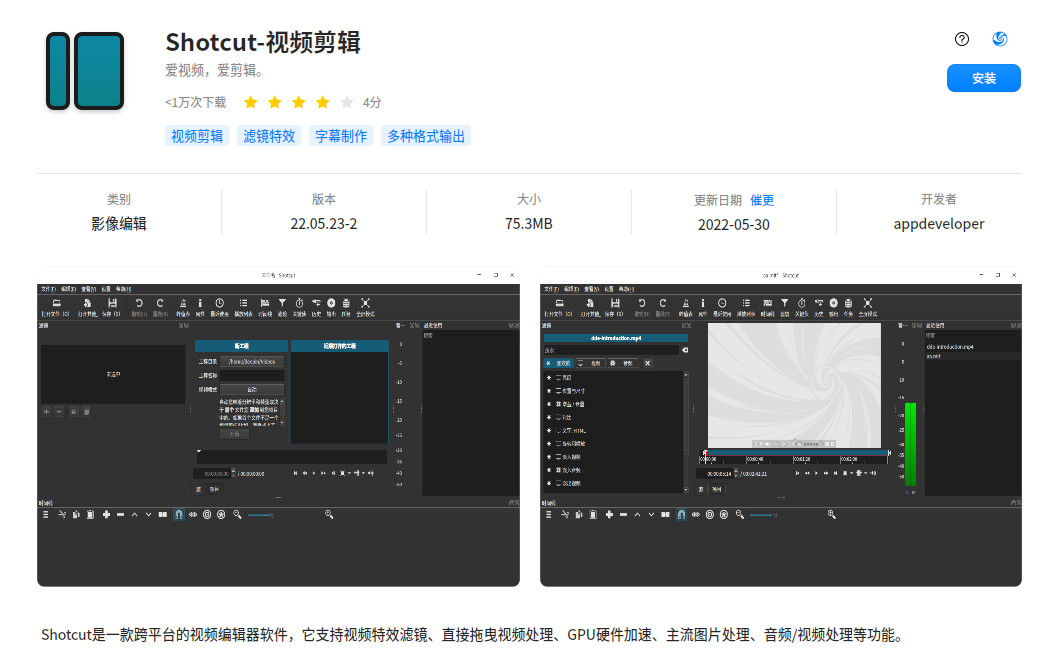Image resolution: width=1039 pixels, height=653 pixels.
Task: Click the title Shotcut-视频剪辑
Action: pyautogui.click(x=263, y=42)
